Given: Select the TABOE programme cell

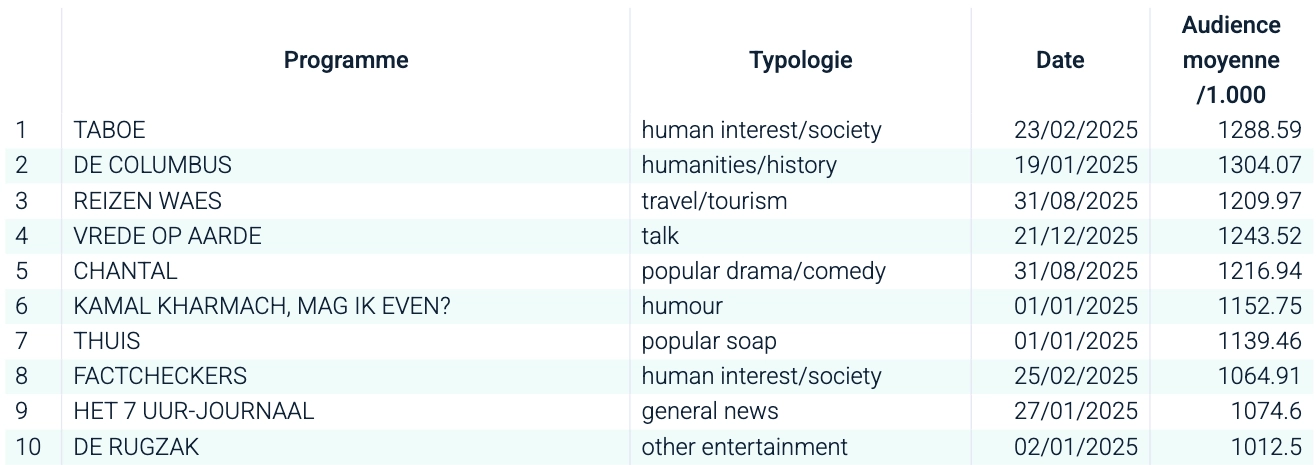Looking at the screenshot, I should pos(109,130).
